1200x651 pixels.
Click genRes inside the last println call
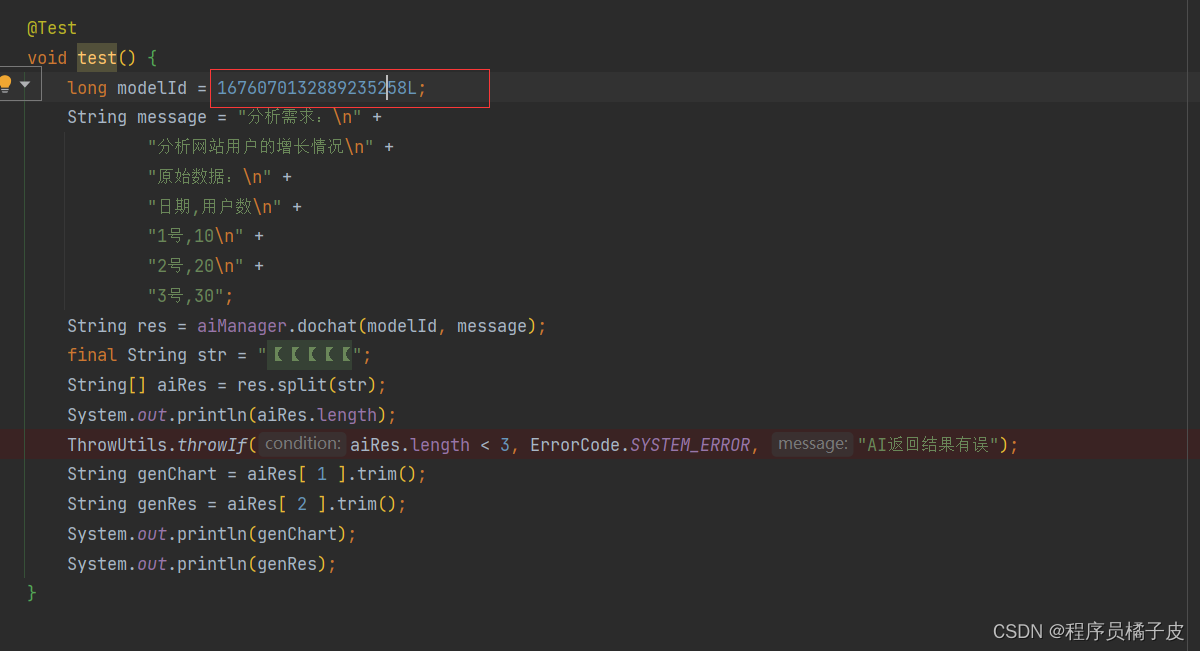point(287,564)
